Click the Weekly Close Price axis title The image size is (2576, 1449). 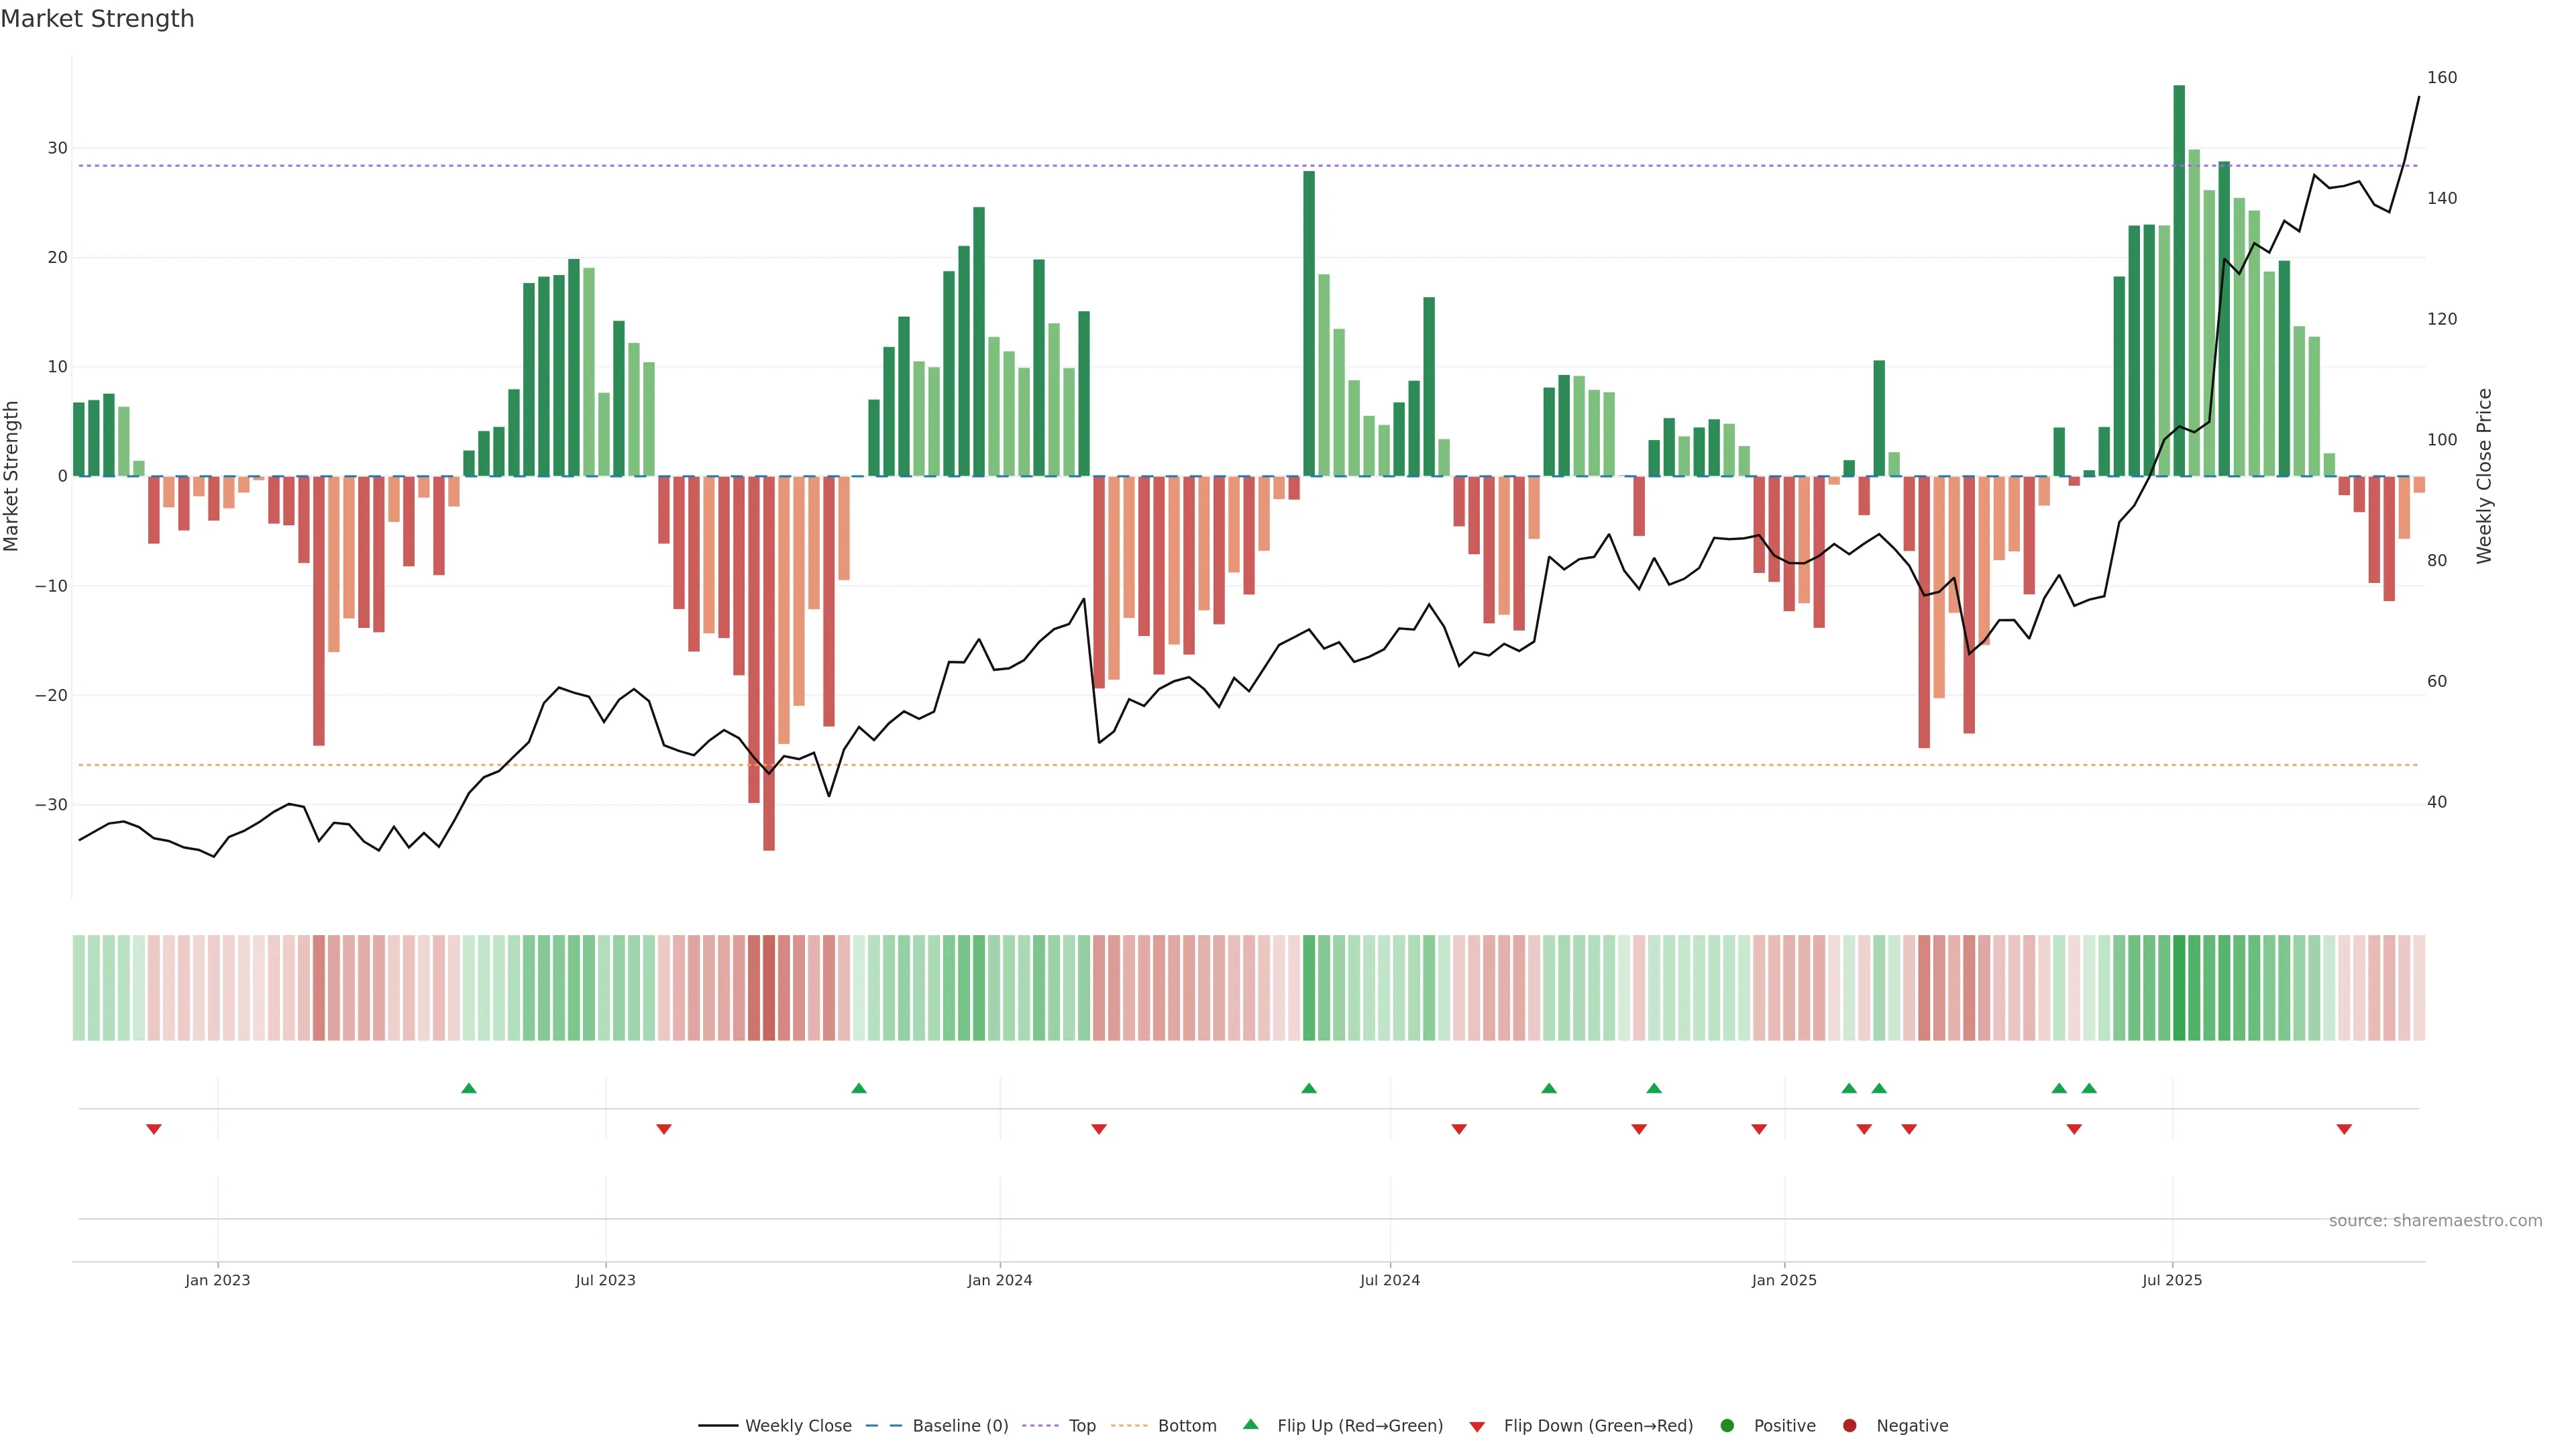coord(2485,476)
